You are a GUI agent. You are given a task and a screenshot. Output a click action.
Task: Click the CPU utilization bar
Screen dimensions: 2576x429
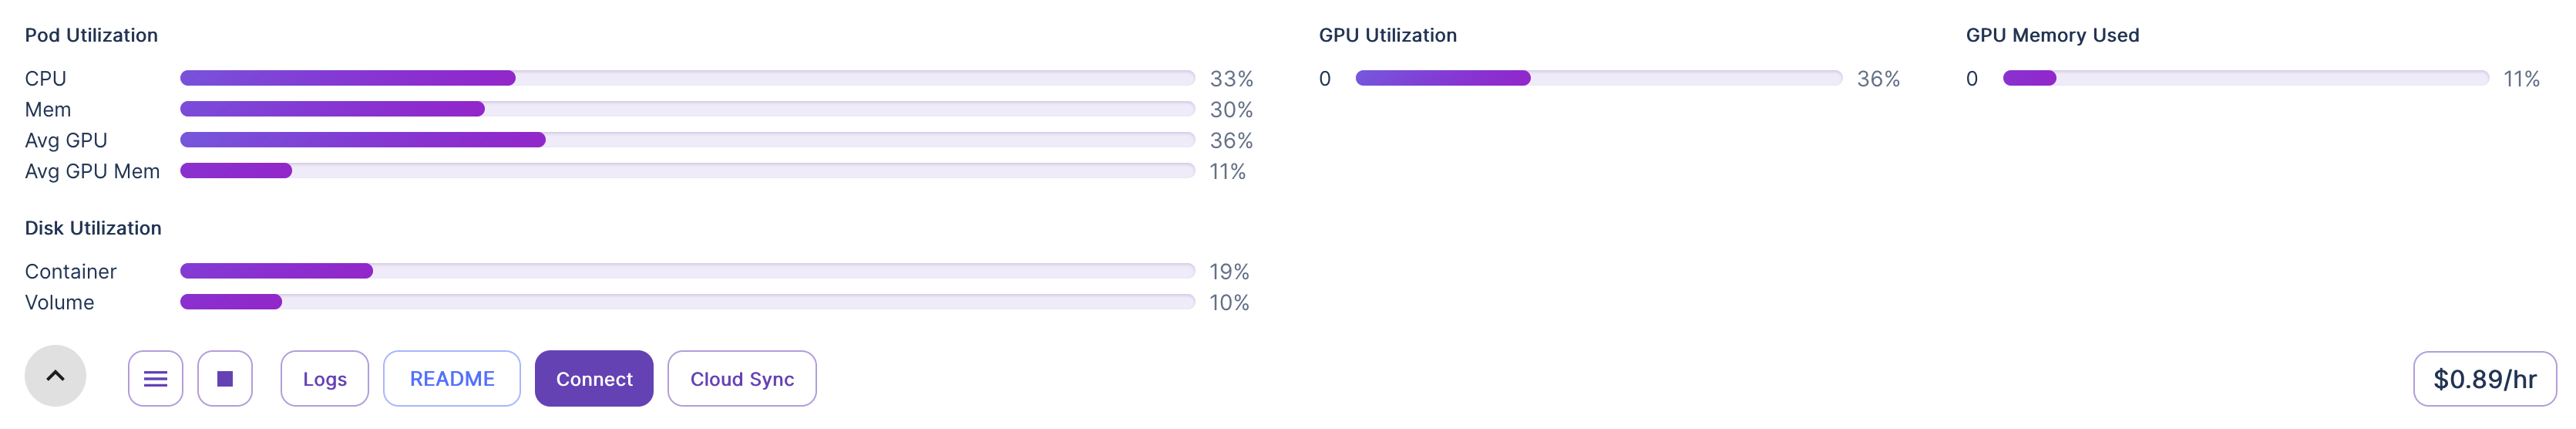click(x=687, y=78)
